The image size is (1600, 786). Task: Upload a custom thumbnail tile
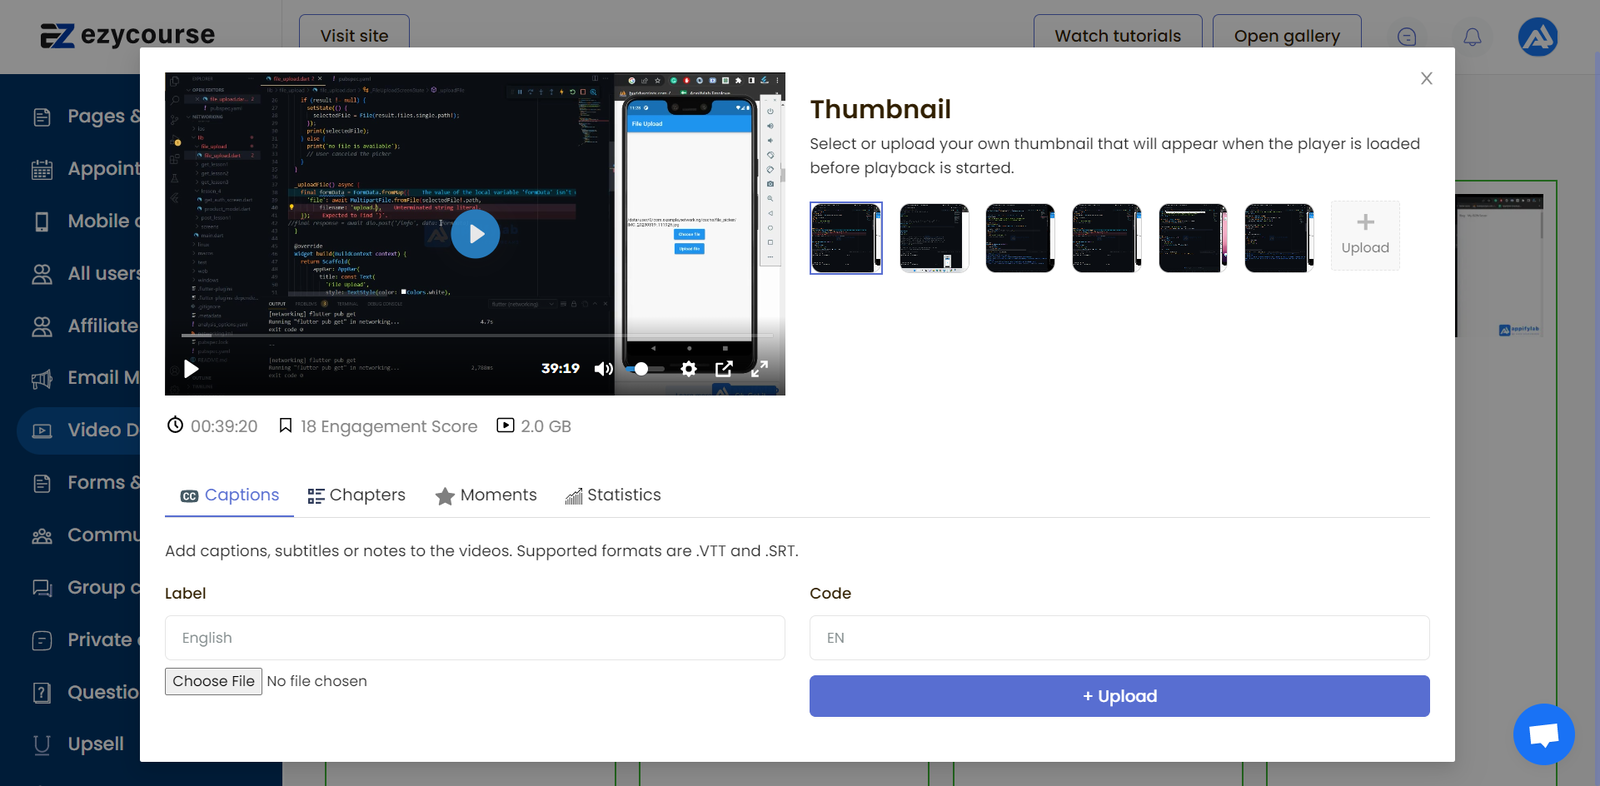(1365, 236)
